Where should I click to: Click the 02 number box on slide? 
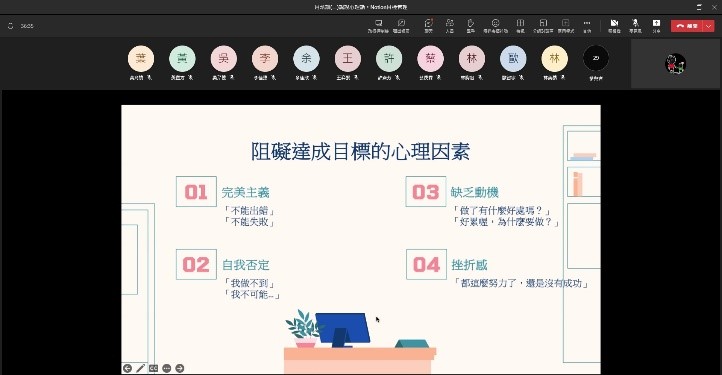[x=196, y=264]
